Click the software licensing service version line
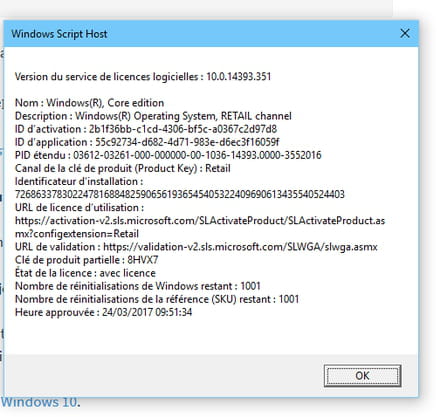This screenshot has height=417, width=440. [x=143, y=77]
